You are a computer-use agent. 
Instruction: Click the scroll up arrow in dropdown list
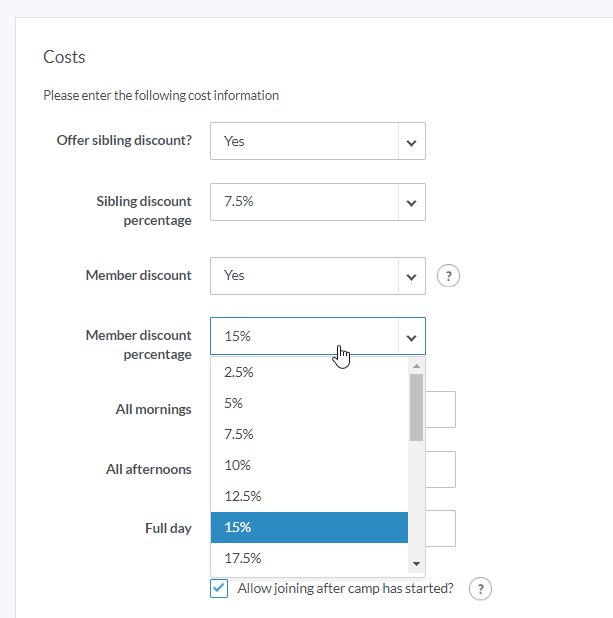click(416, 365)
